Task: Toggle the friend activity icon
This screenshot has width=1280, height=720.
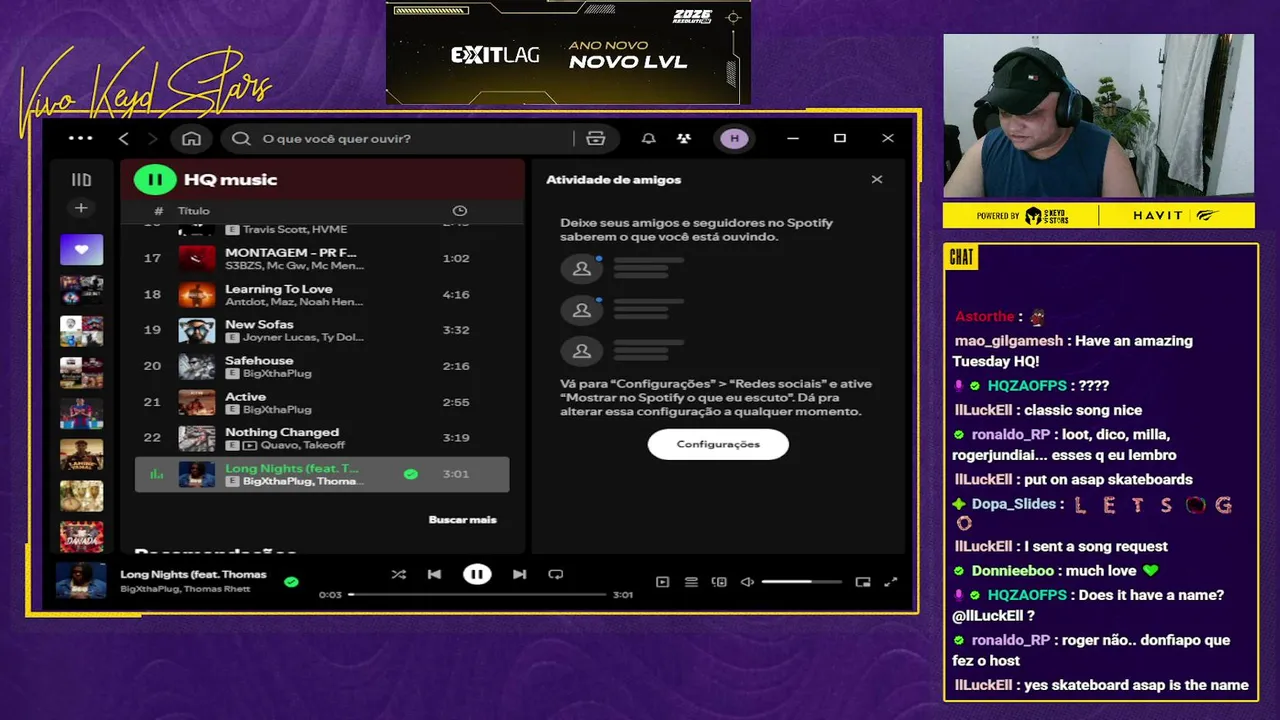Action: 684,138
